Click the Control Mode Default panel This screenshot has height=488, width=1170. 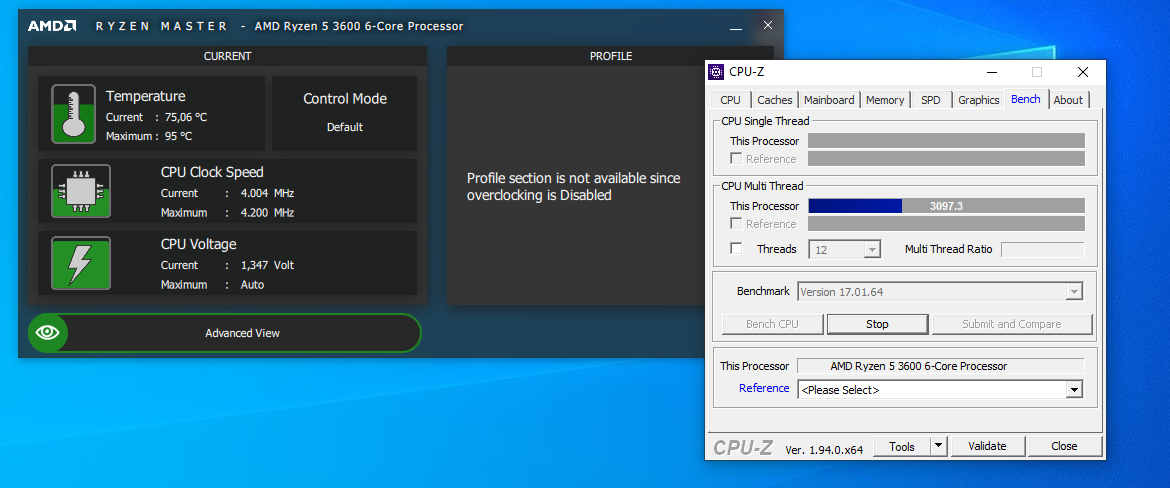[345, 113]
